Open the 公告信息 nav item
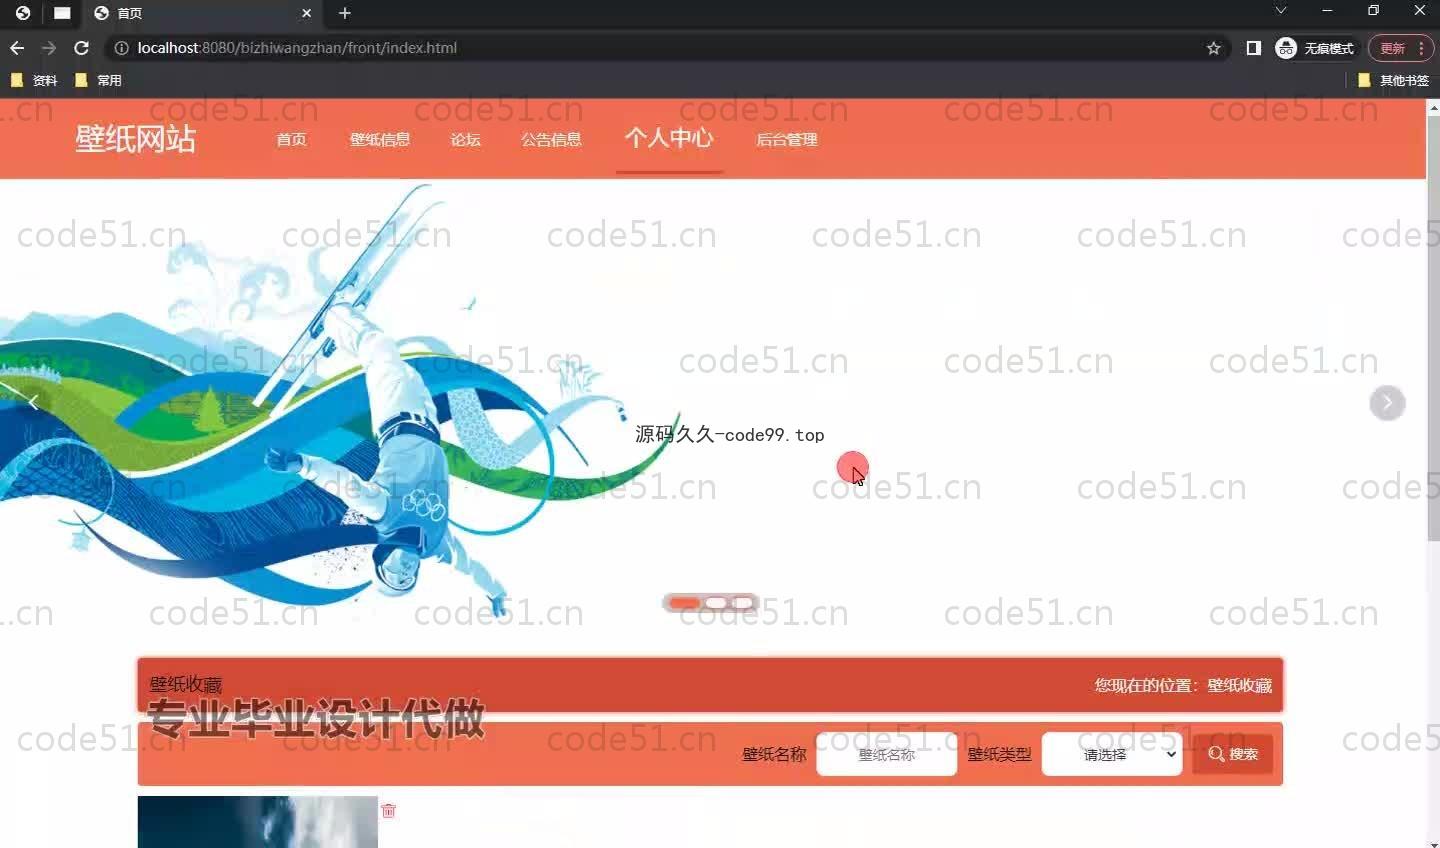The width and height of the screenshot is (1440, 848). (x=551, y=140)
